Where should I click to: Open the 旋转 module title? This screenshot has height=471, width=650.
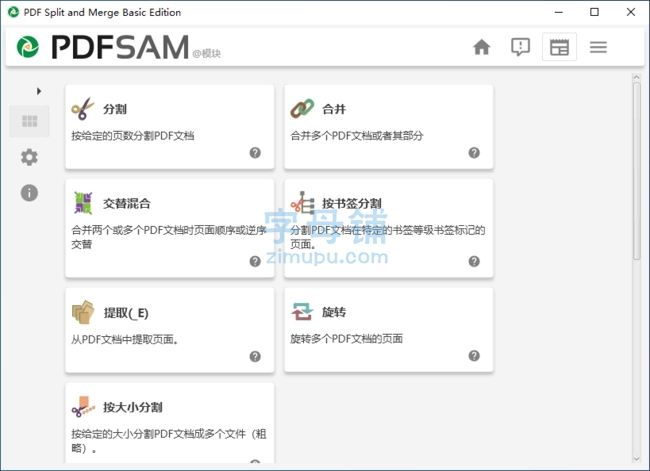coord(334,312)
